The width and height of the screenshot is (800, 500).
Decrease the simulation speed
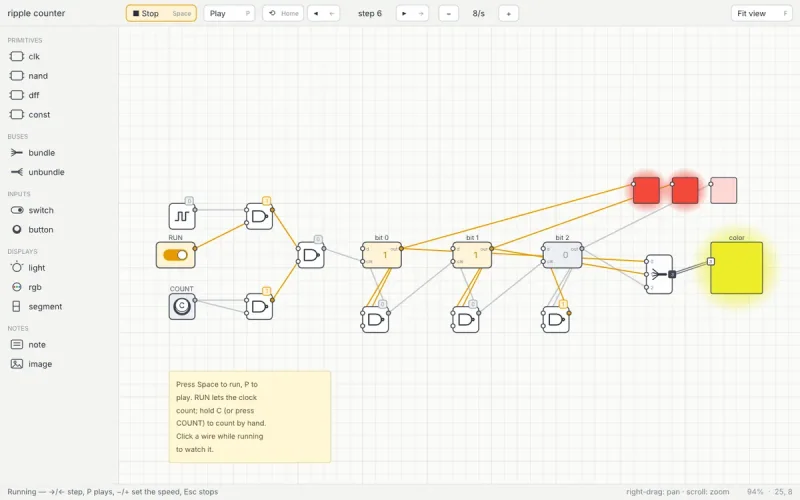click(x=448, y=13)
